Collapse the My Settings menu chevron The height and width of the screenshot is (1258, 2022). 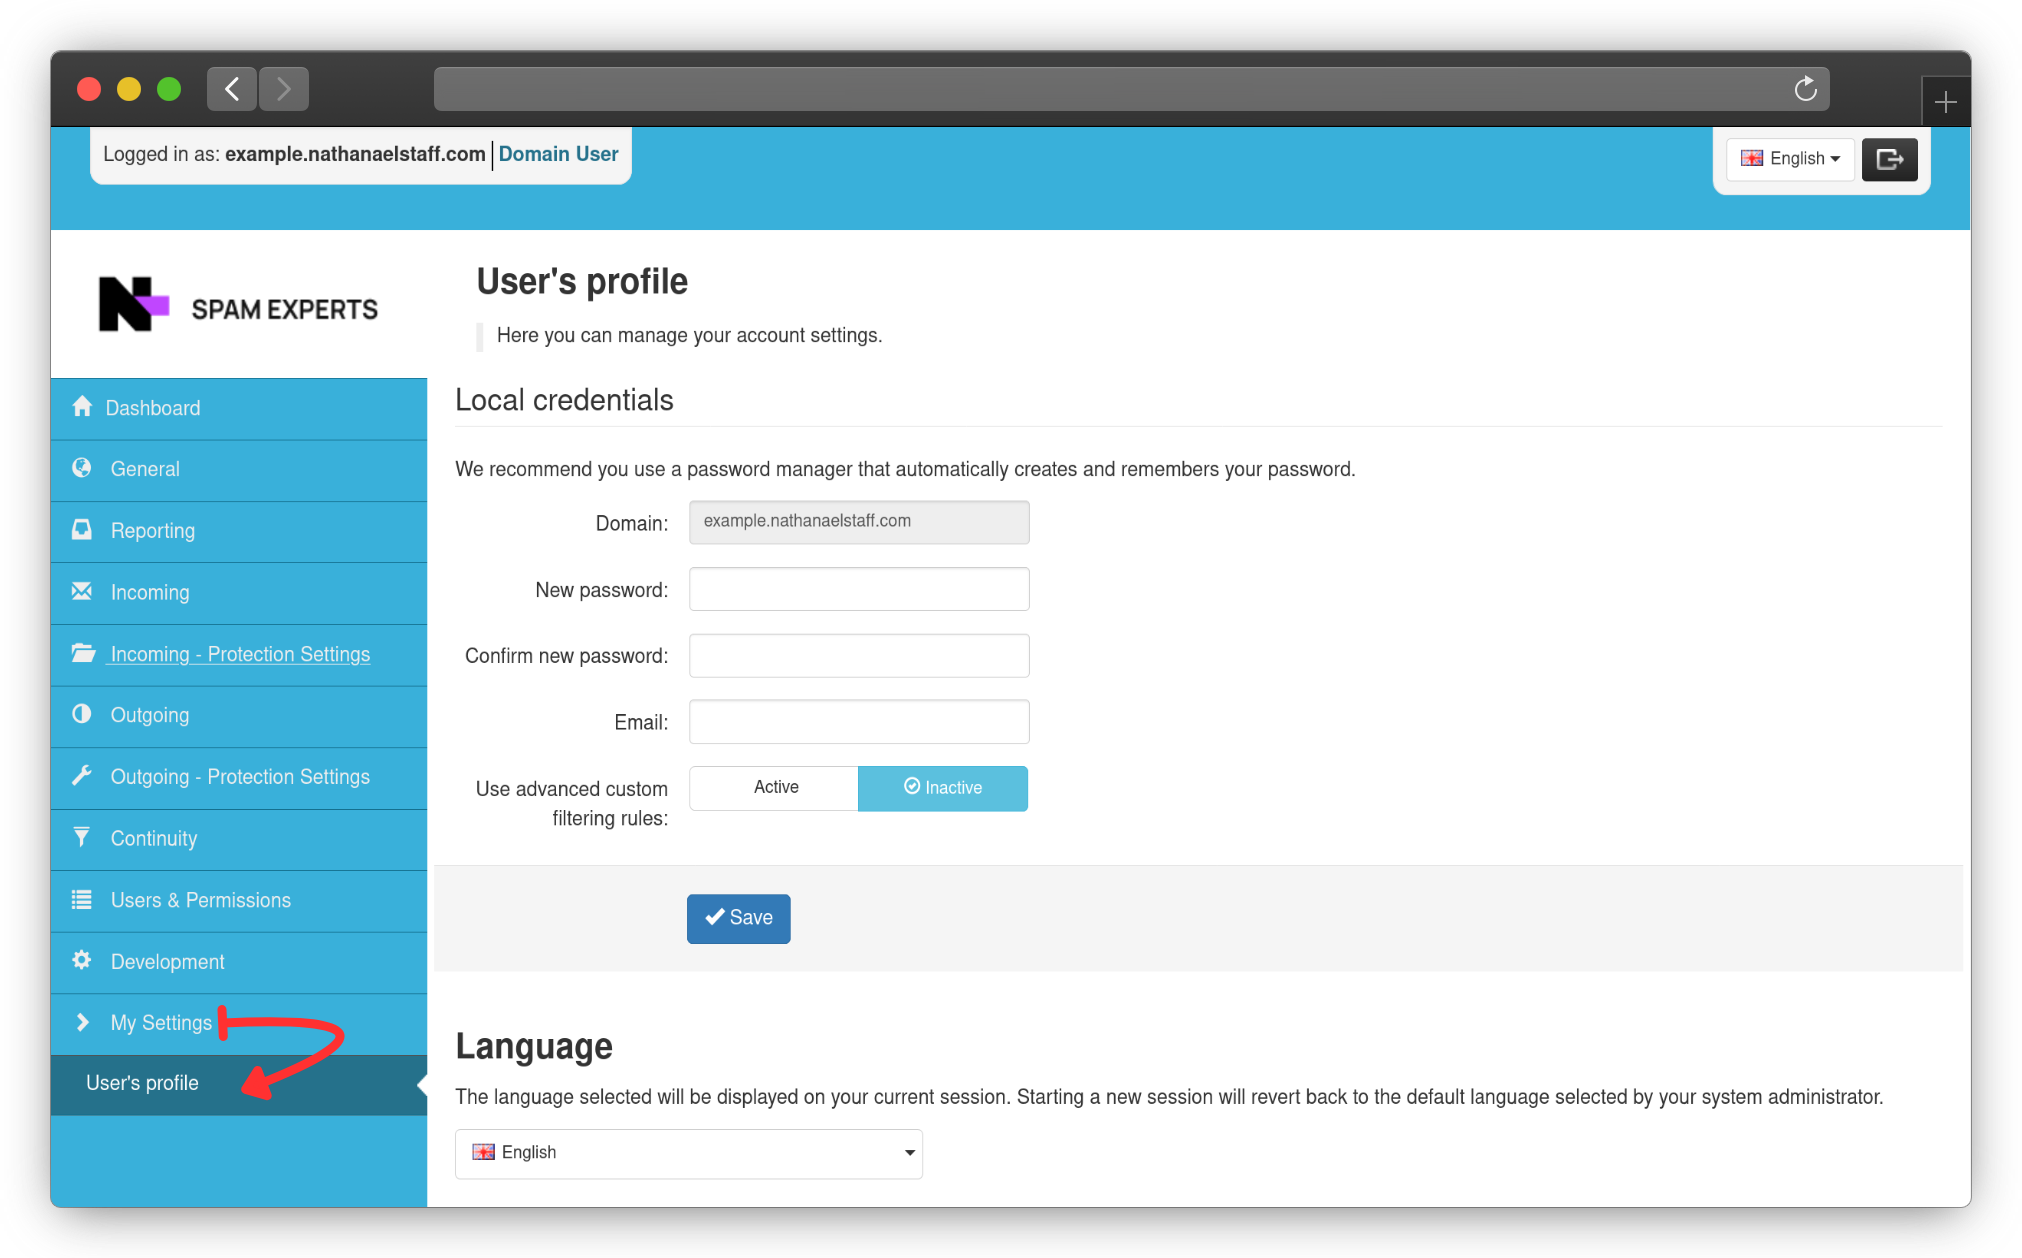click(83, 1022)
